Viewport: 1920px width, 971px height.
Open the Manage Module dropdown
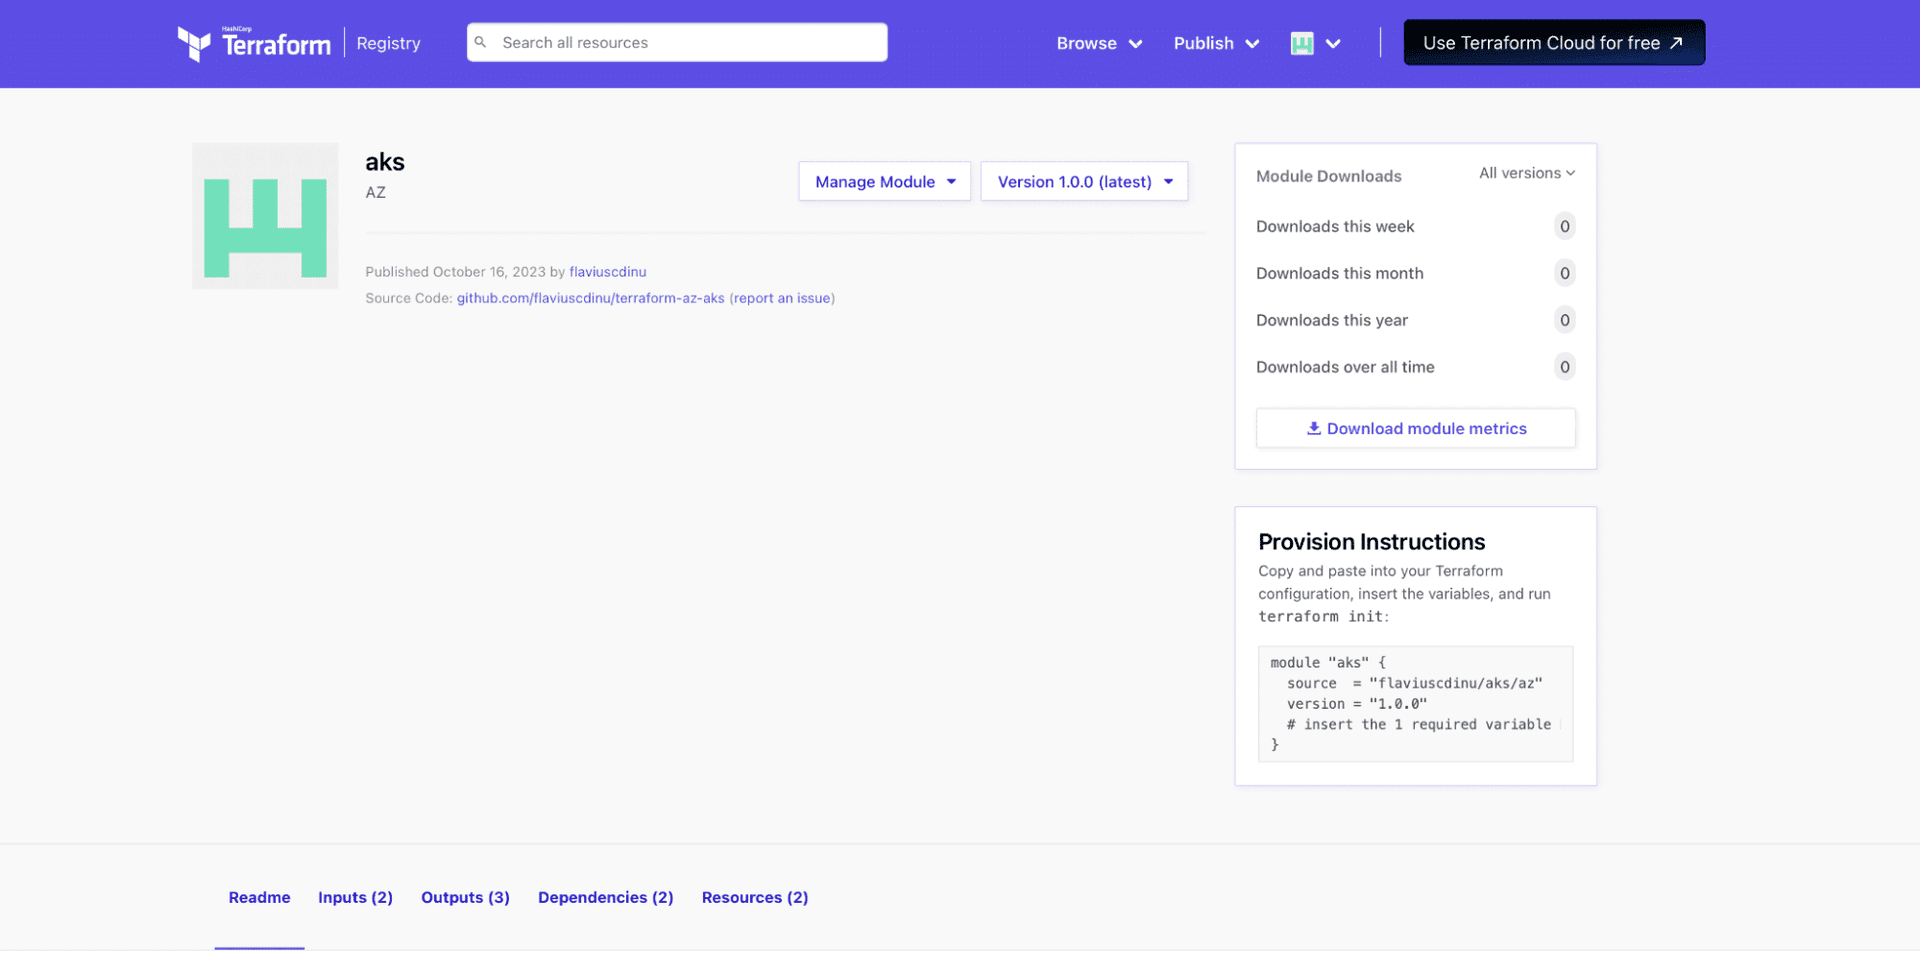883,181
